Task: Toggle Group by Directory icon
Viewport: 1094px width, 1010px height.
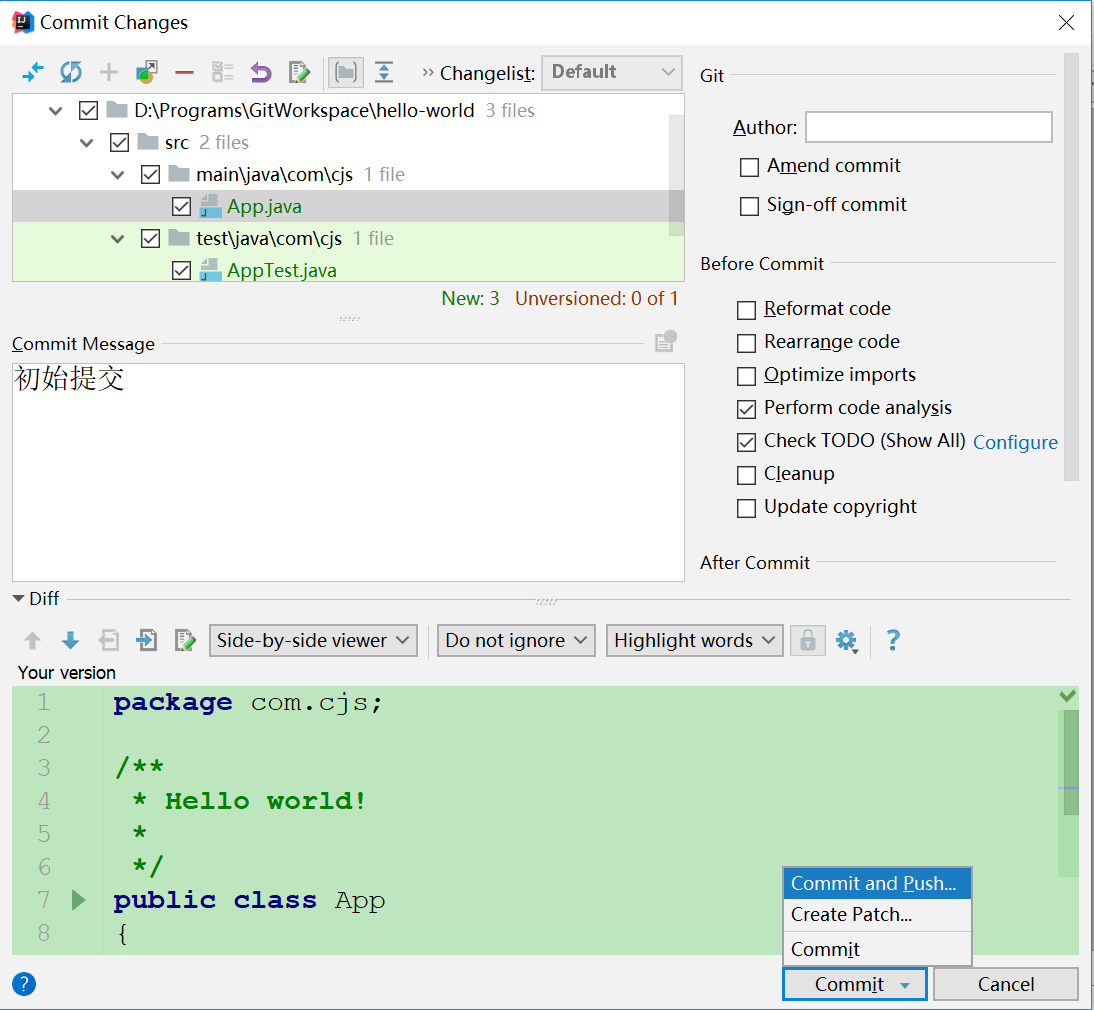Action: point(346,72)
